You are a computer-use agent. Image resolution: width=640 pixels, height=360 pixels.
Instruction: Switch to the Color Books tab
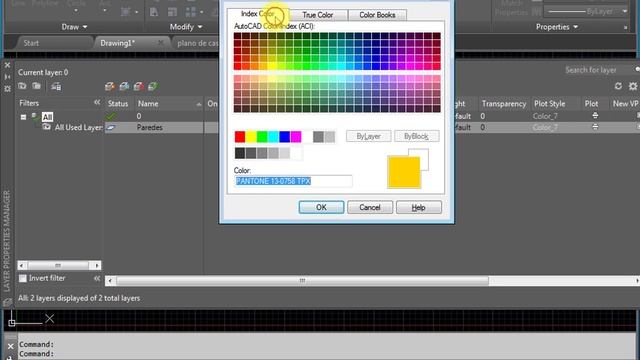(377, 15)
